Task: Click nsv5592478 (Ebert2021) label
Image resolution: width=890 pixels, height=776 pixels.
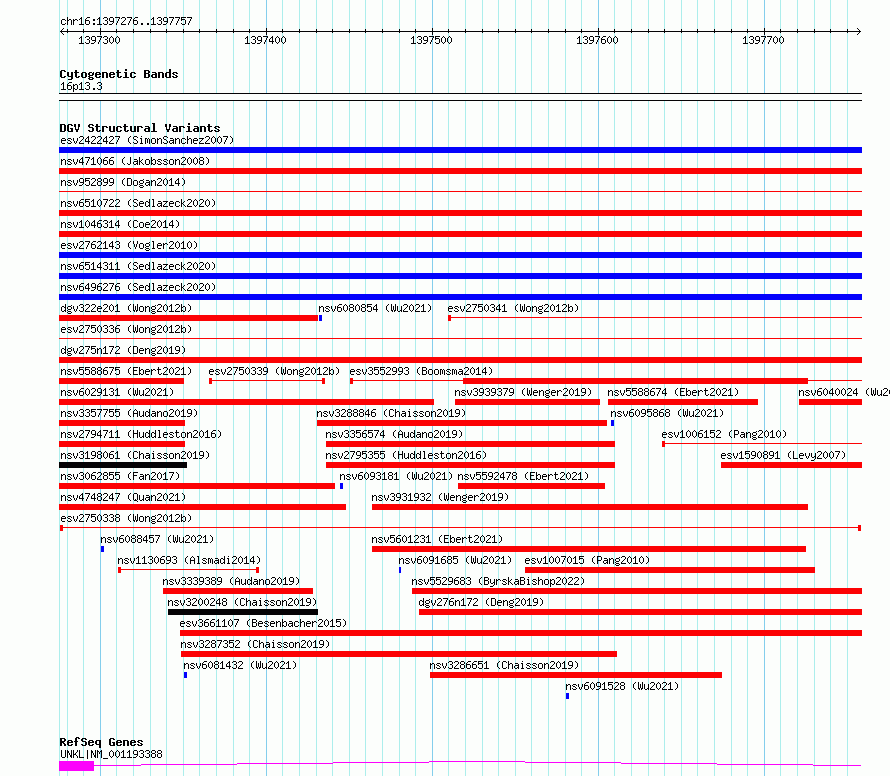Action: point(523,476)
